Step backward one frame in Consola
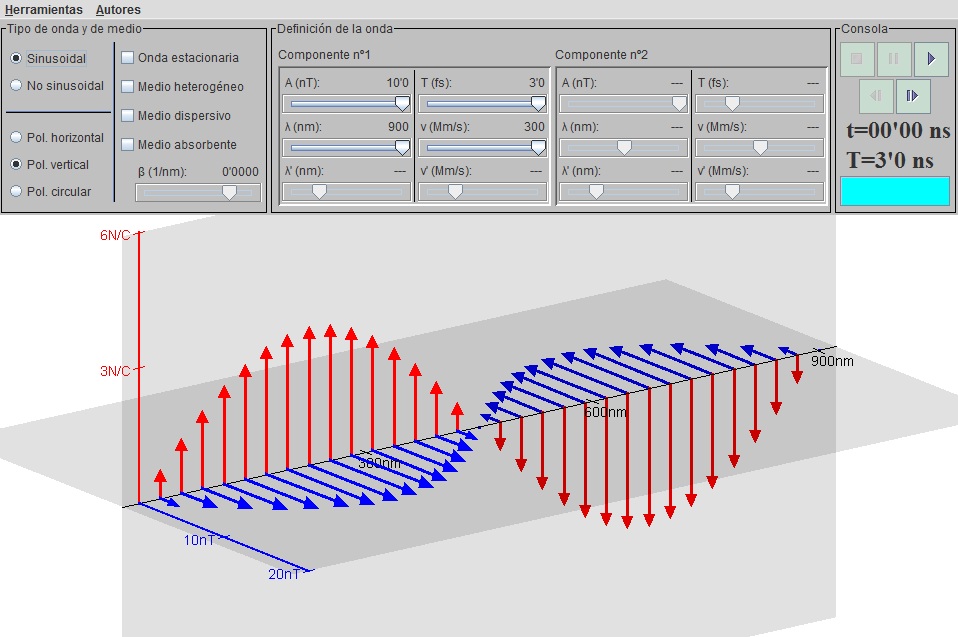The image size is (958, 637). point(876,96)
